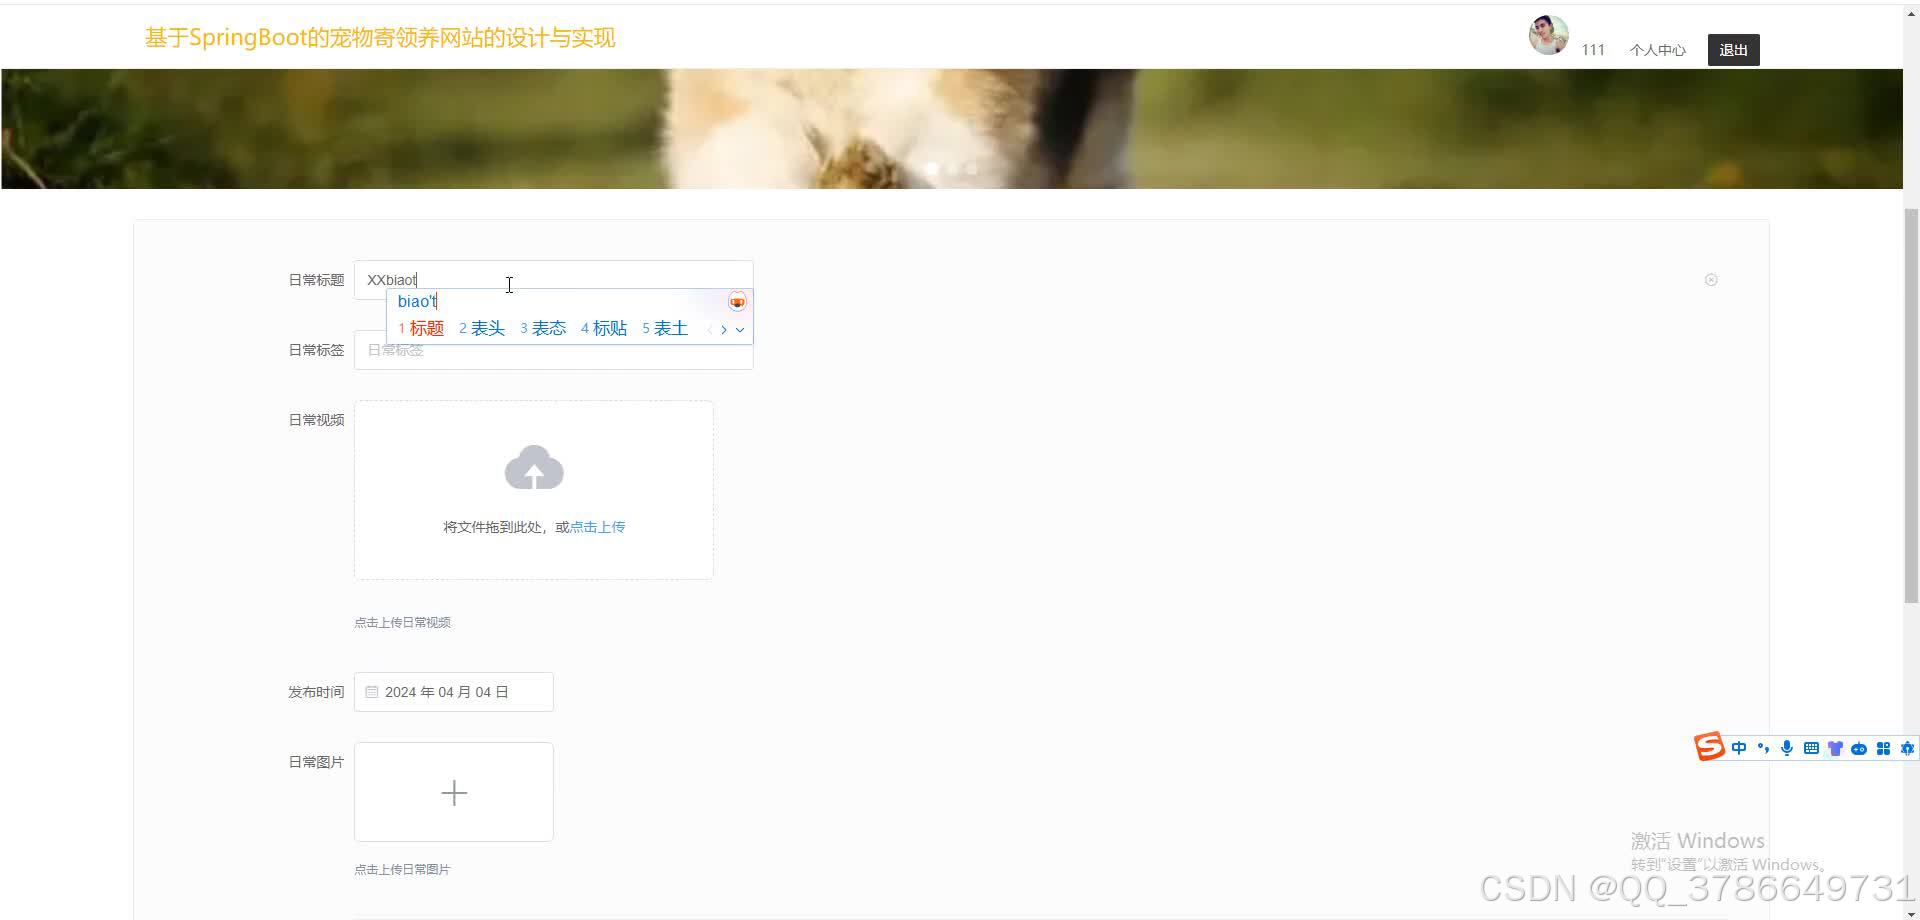Open IME soft keyboard icon
The height and width of the screenshot is (920, 1920).
pyautogui.click(x=1811, y=748)
